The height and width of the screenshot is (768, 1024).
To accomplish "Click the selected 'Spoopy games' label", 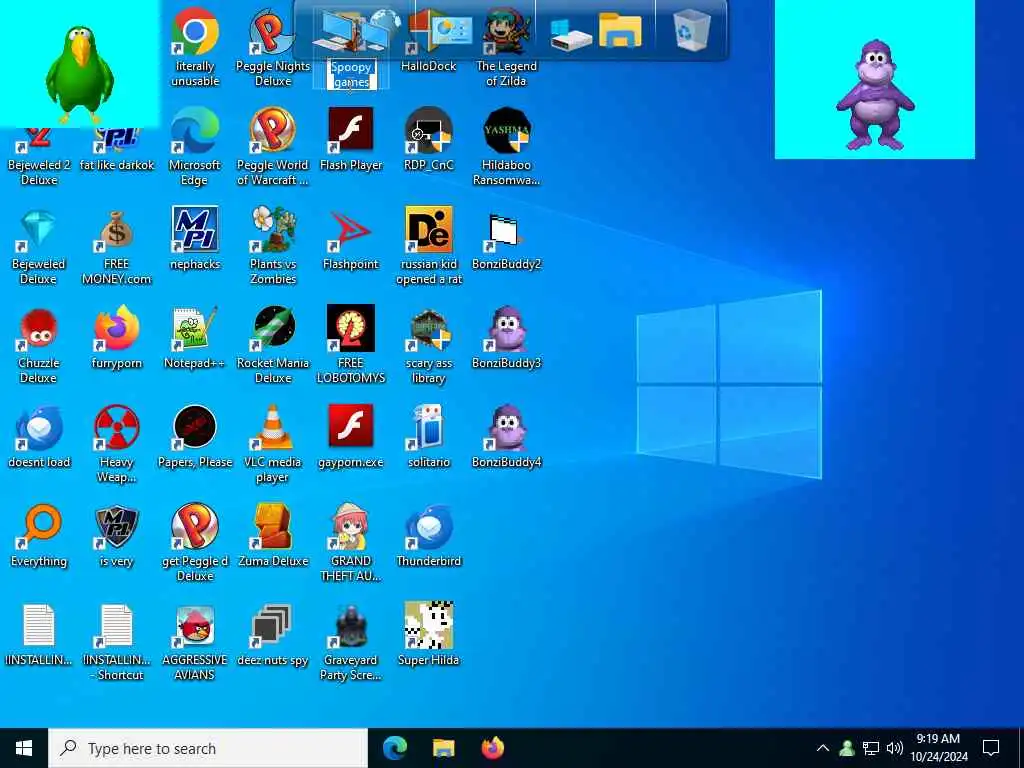I will tap(351, 74).
